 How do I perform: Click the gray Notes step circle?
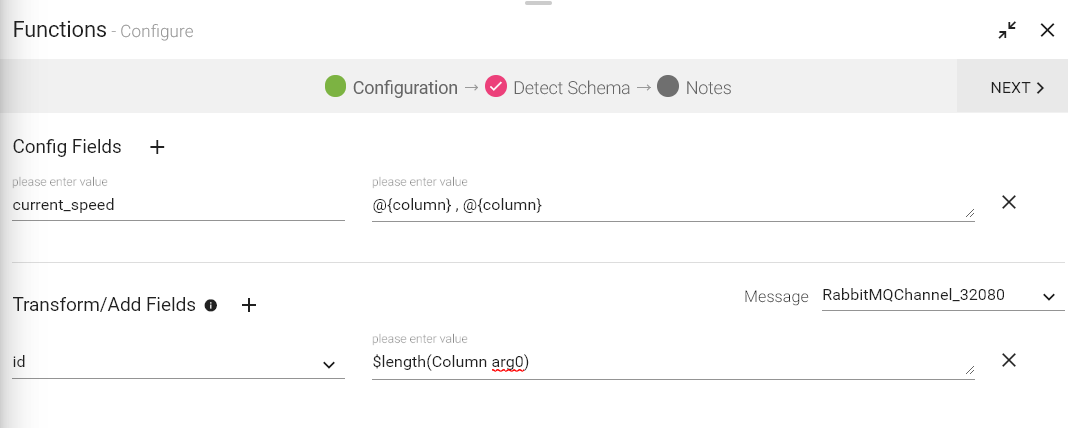coord(669,87)
